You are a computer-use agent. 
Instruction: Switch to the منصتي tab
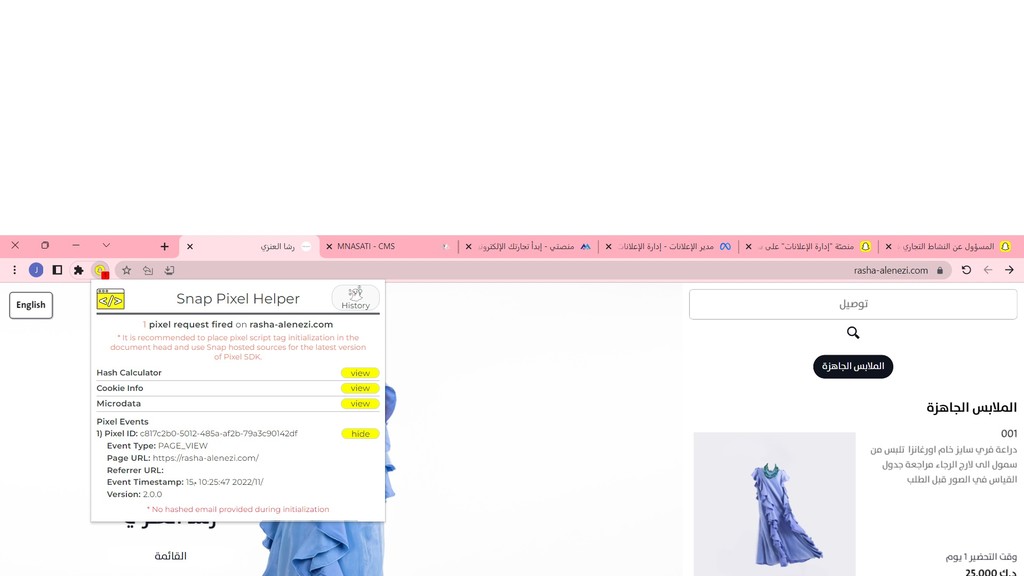pos(528,246)
